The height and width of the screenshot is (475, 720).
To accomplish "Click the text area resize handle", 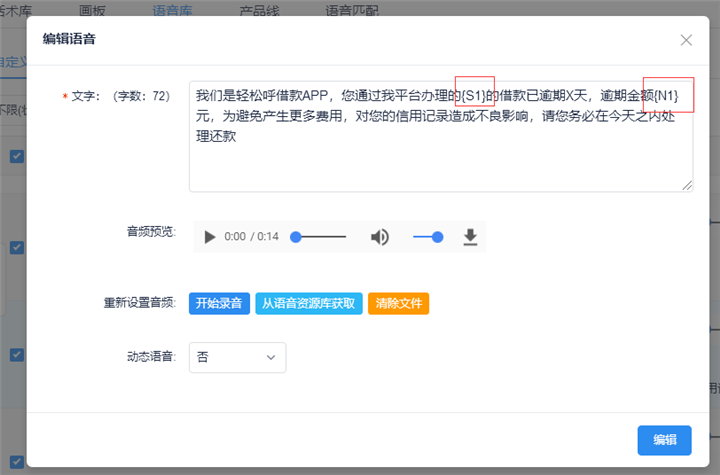I will pyautogui.click(x=687, y=185).
